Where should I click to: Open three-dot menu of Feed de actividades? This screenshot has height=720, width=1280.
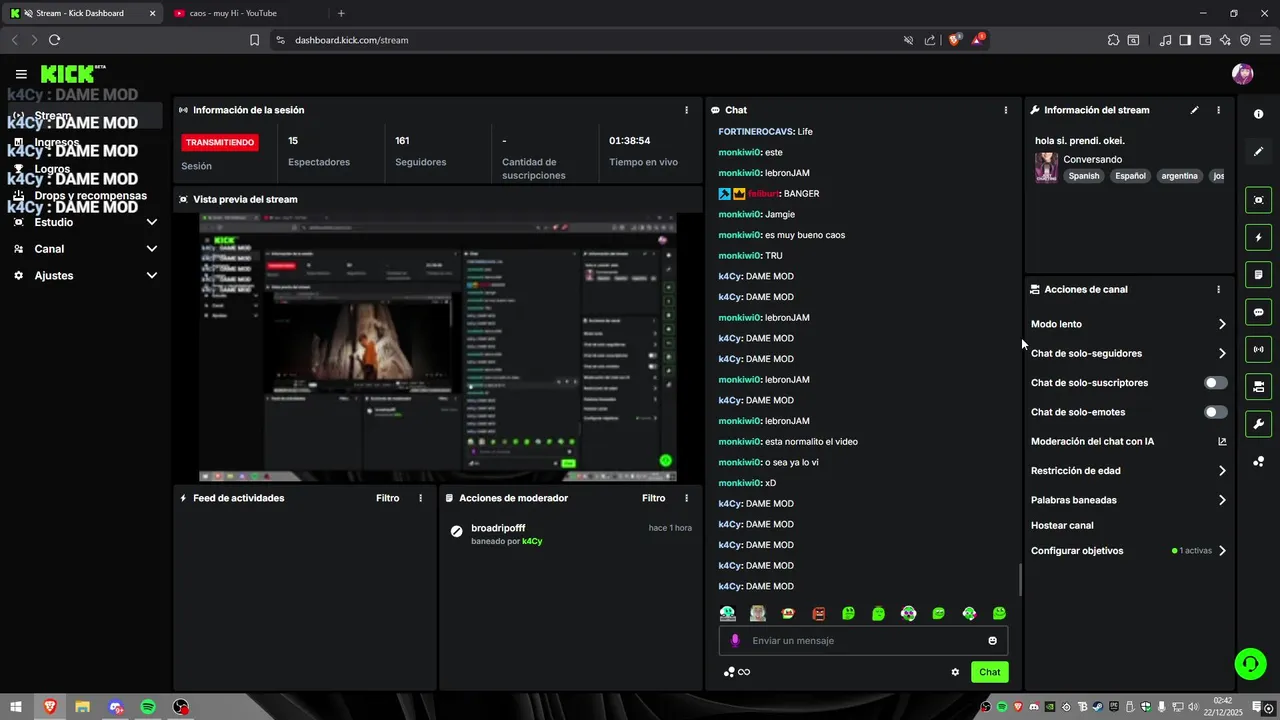[x=420, y=498]
